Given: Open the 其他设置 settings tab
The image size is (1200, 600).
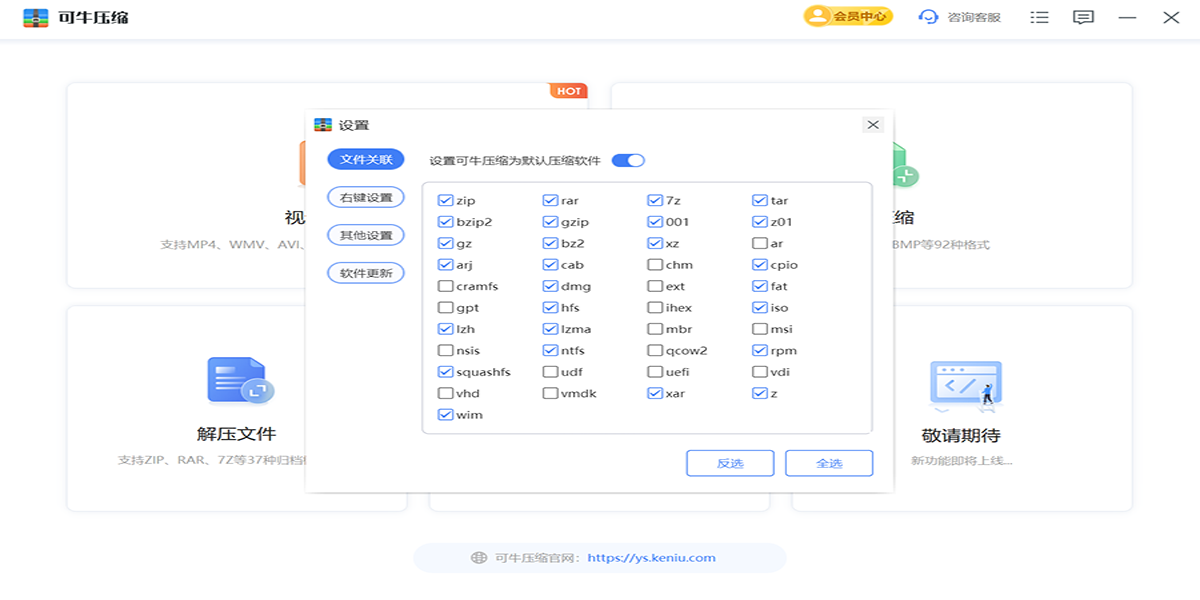Looking at the screenshot, I should point(366,236).
